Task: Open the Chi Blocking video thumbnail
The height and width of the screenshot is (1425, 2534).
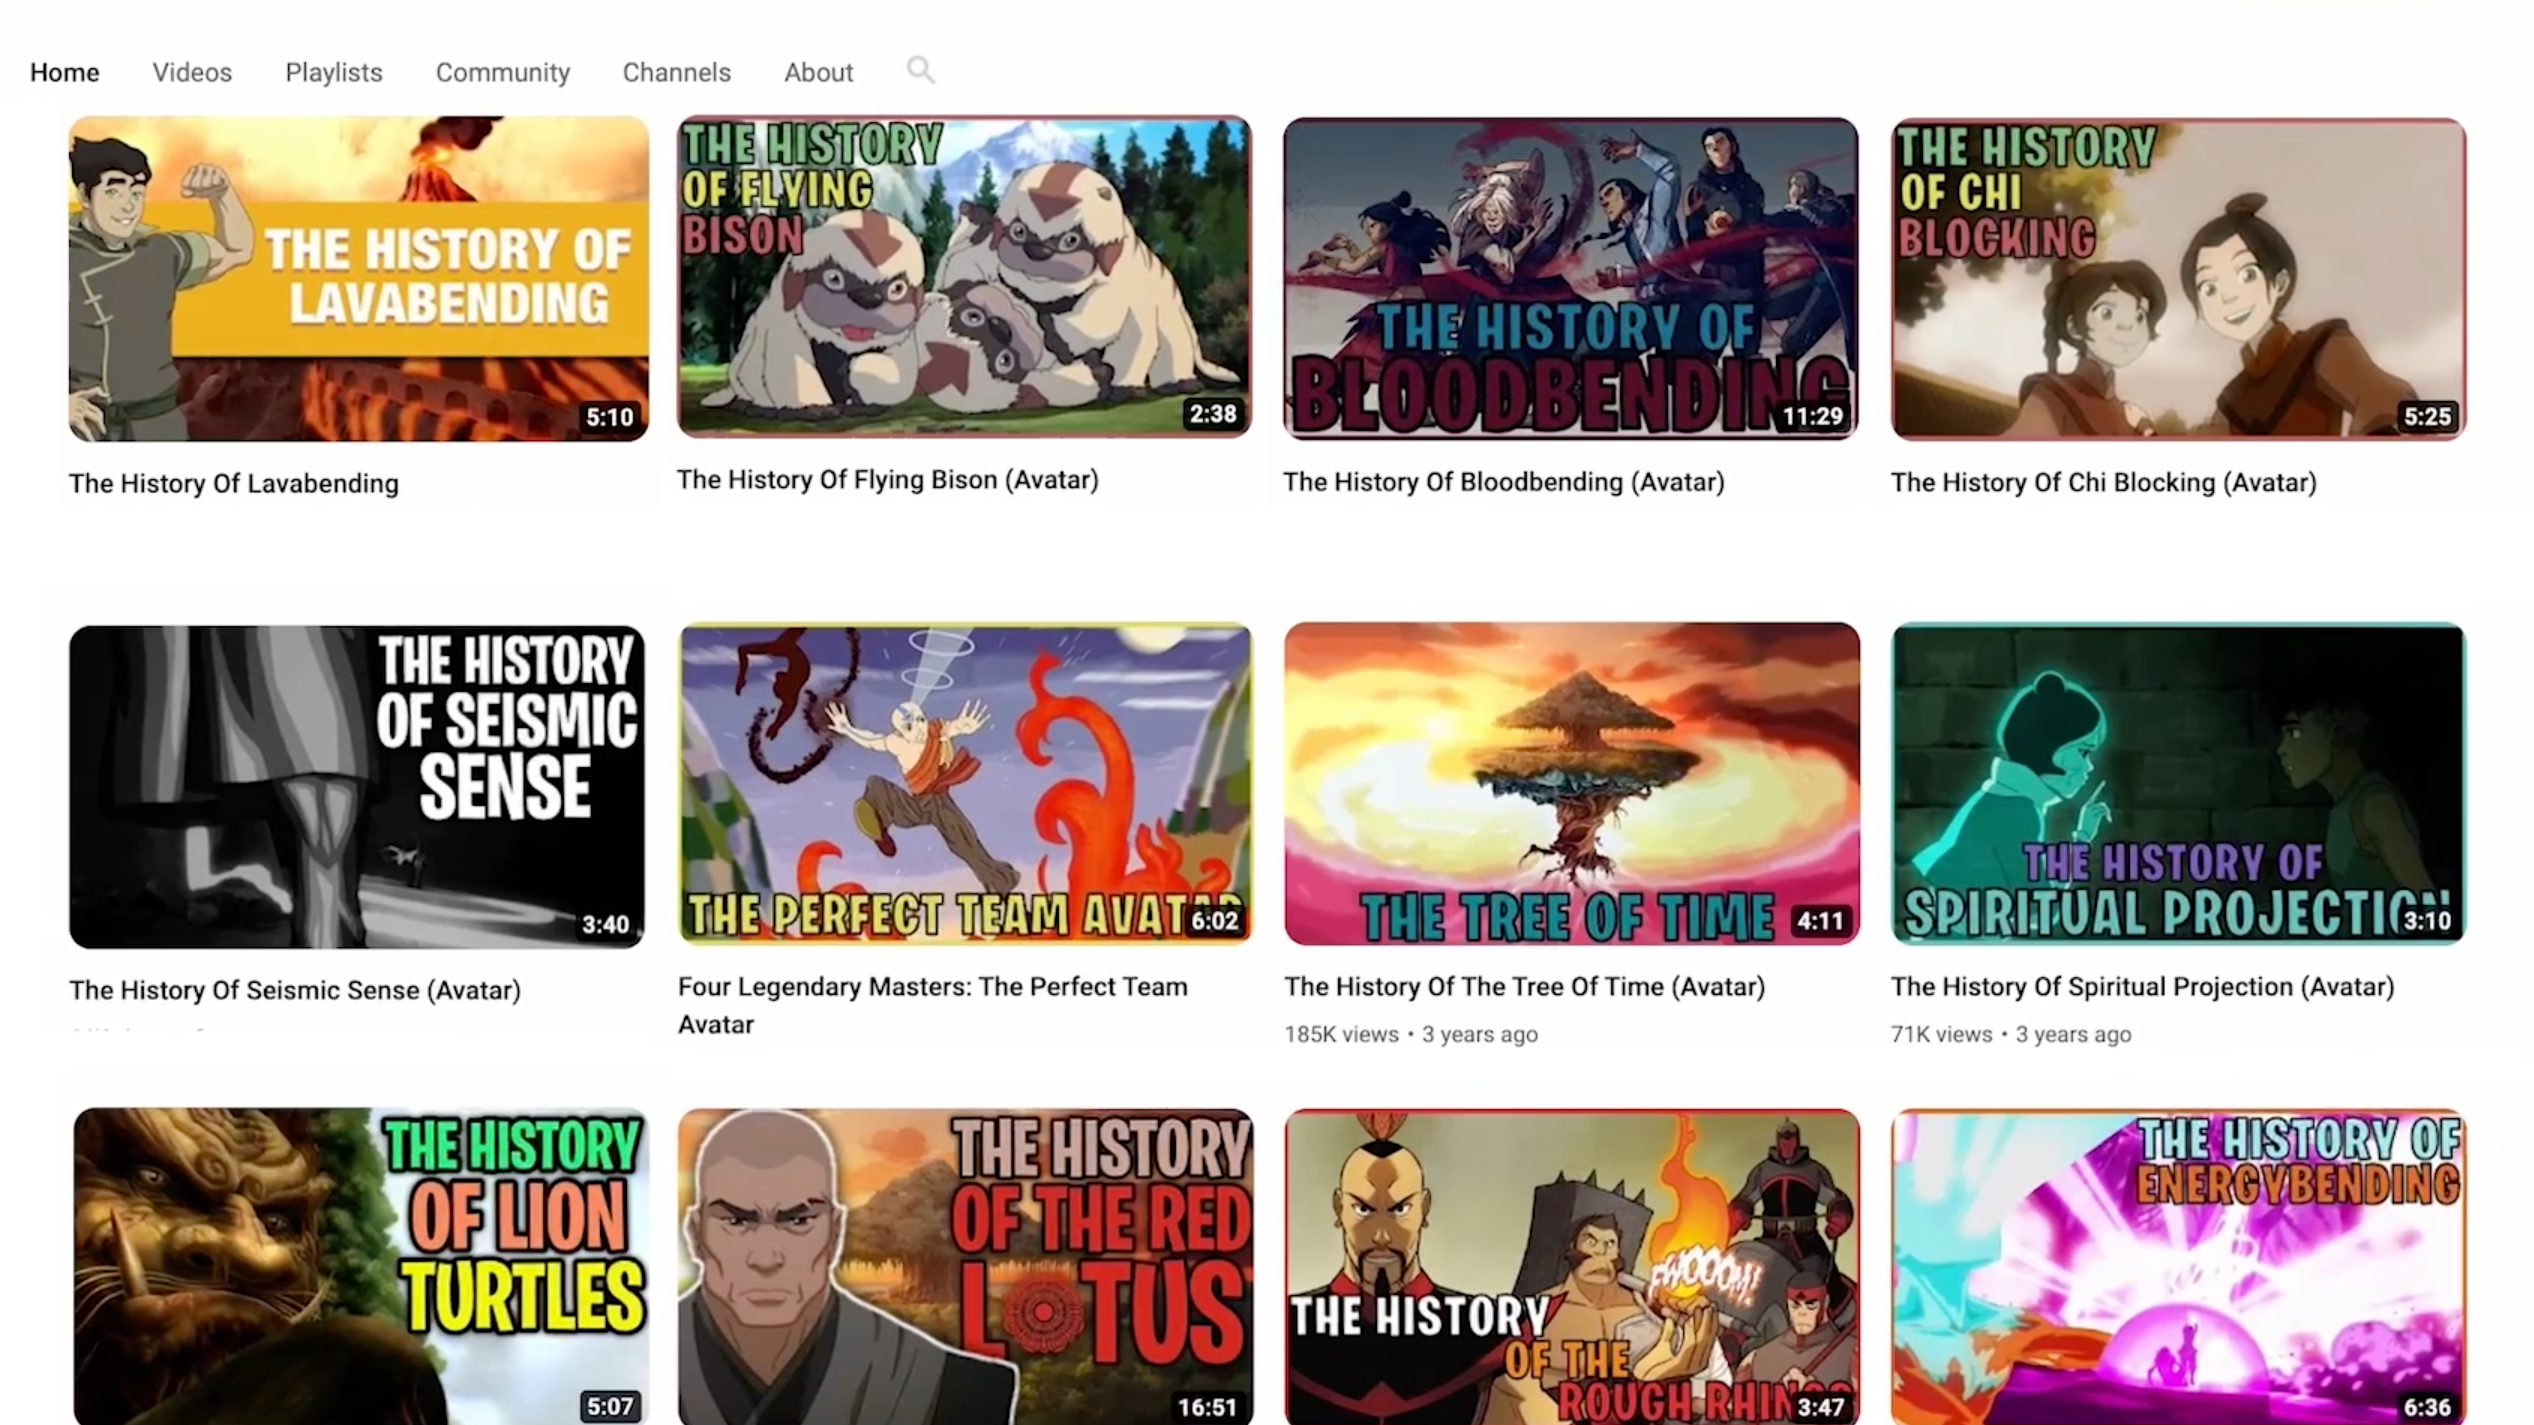Action: [2178, 279]
